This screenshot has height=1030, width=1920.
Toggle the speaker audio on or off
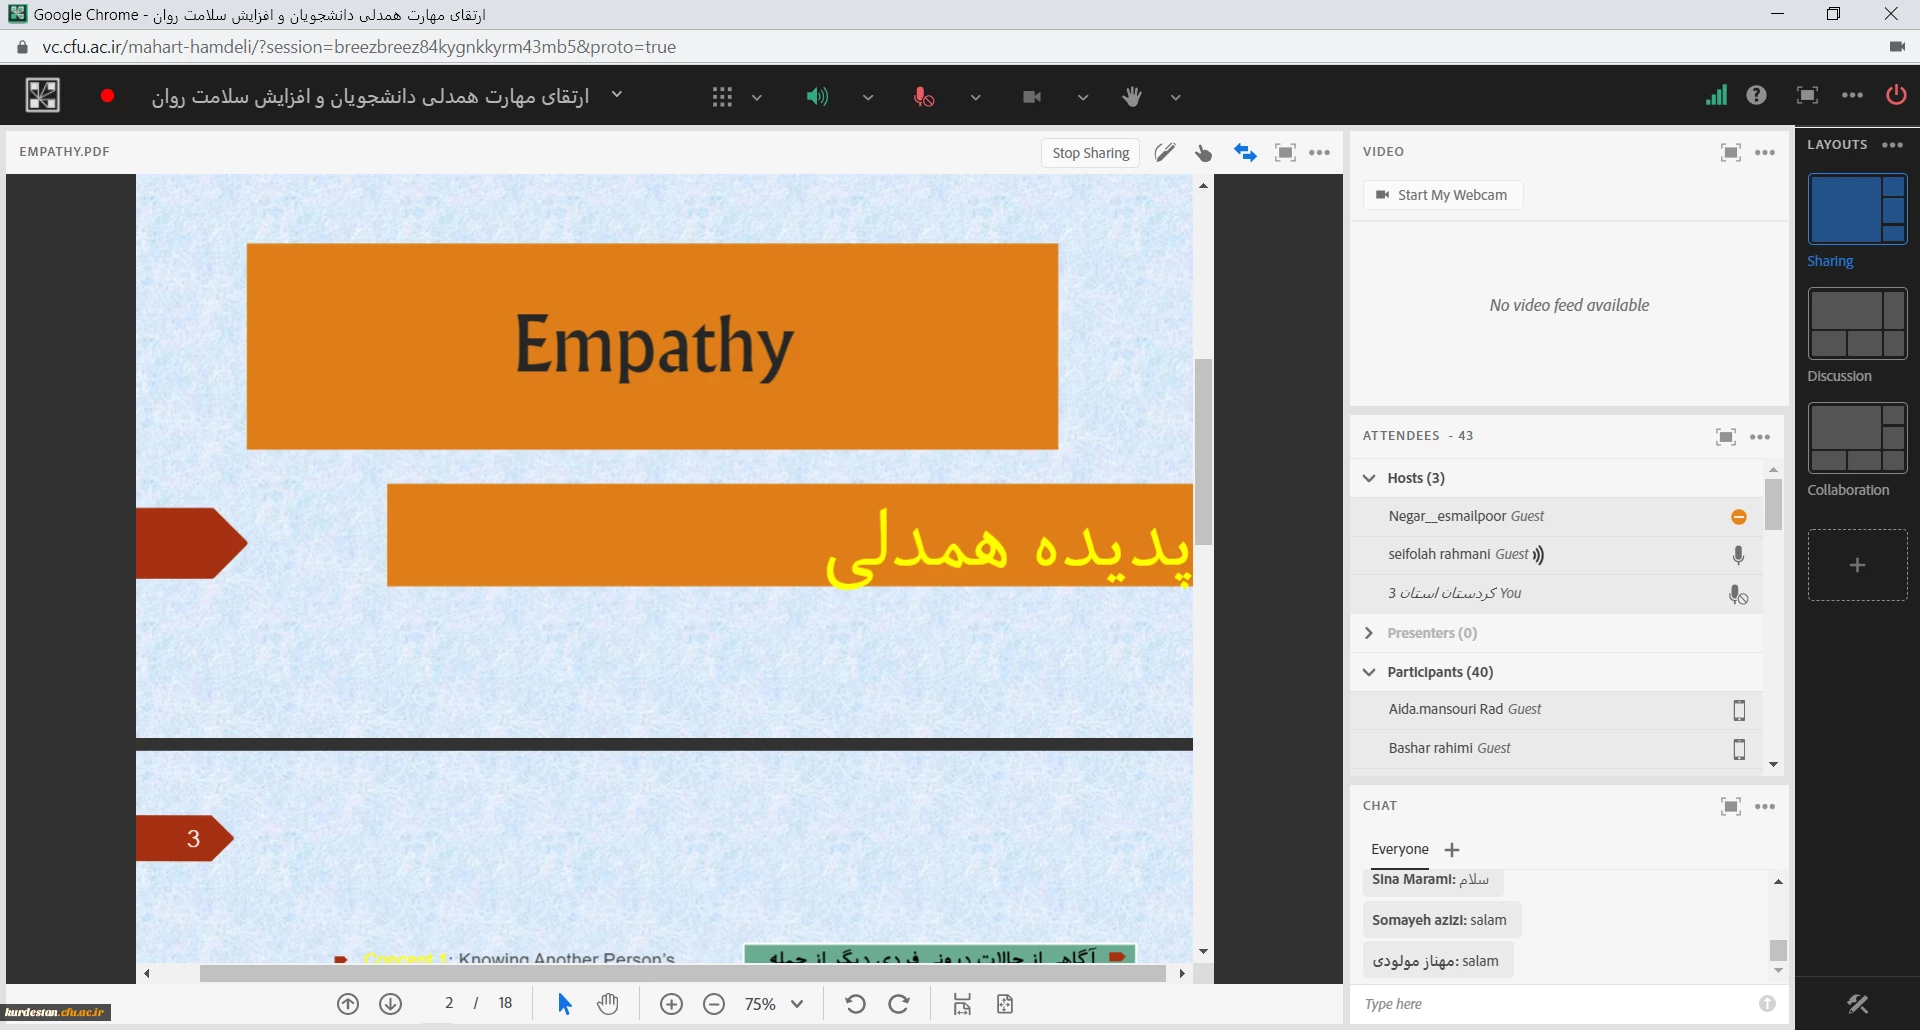pyautogui.click(x=817, y=97)
